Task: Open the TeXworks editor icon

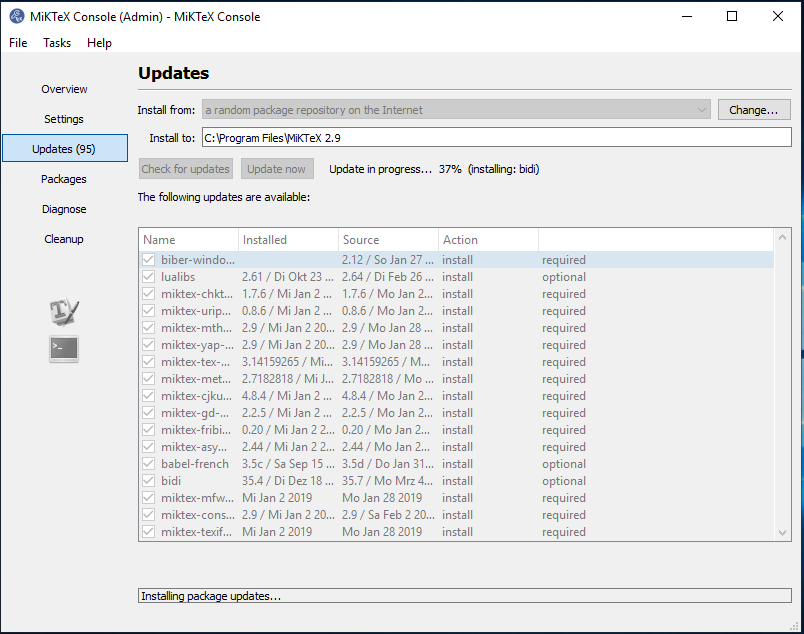Action: coord(64,311)
